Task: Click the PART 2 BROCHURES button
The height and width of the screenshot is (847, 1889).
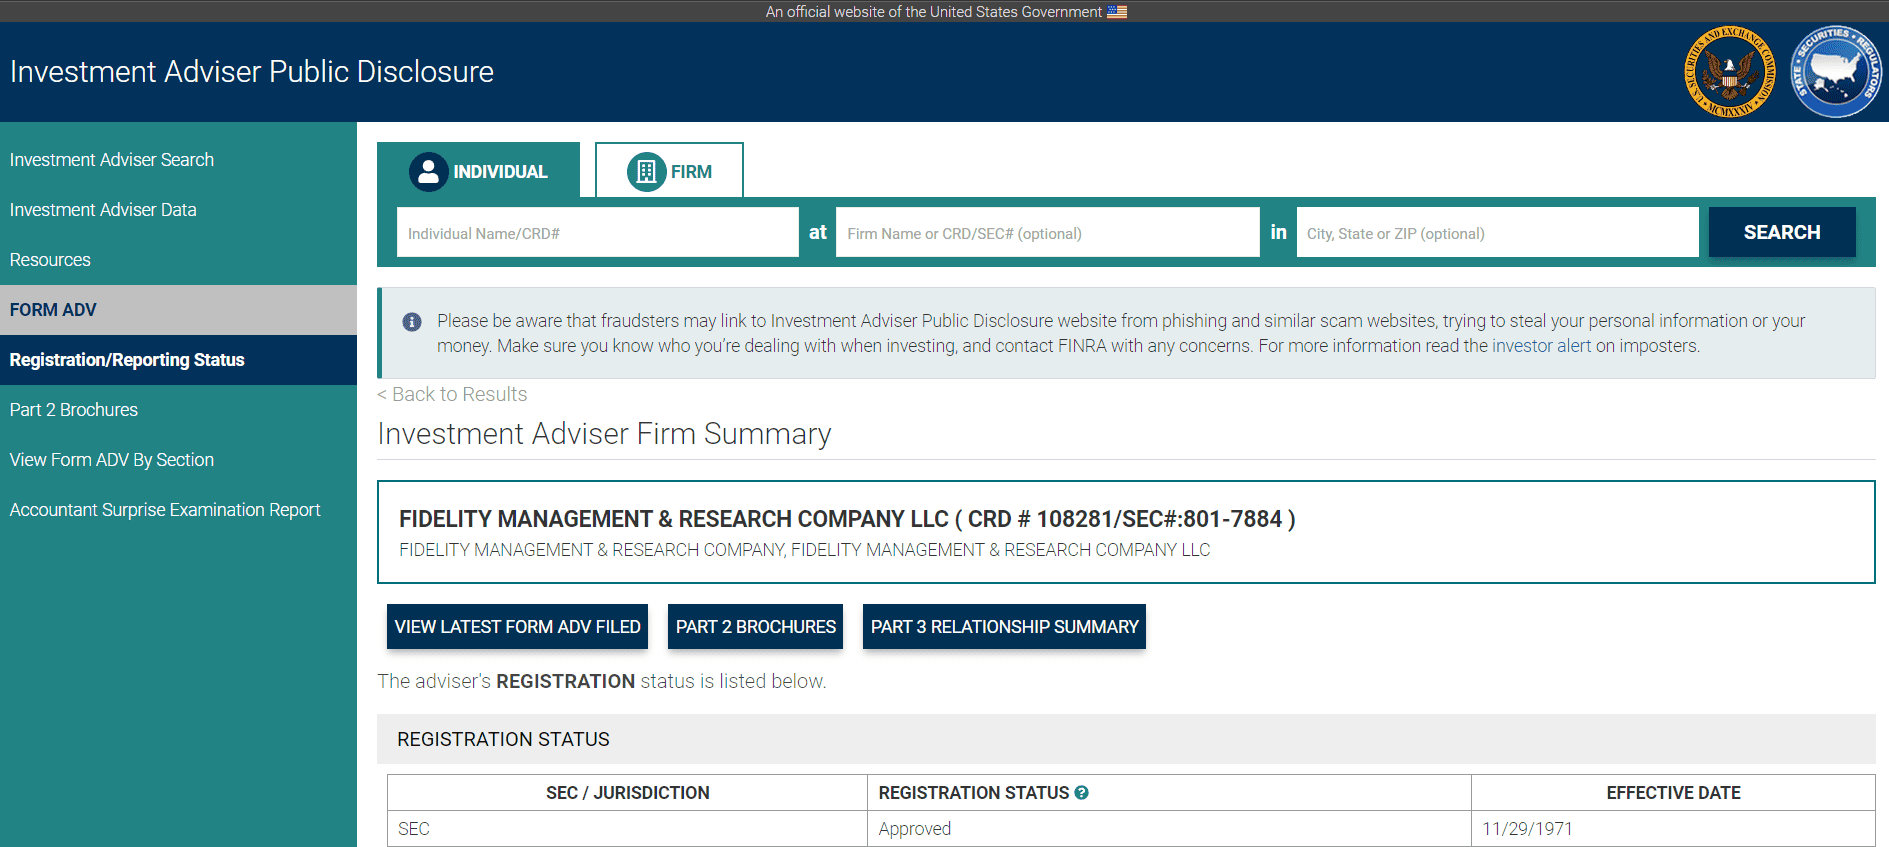Action: pyautogui.click(x=755, y=627)
